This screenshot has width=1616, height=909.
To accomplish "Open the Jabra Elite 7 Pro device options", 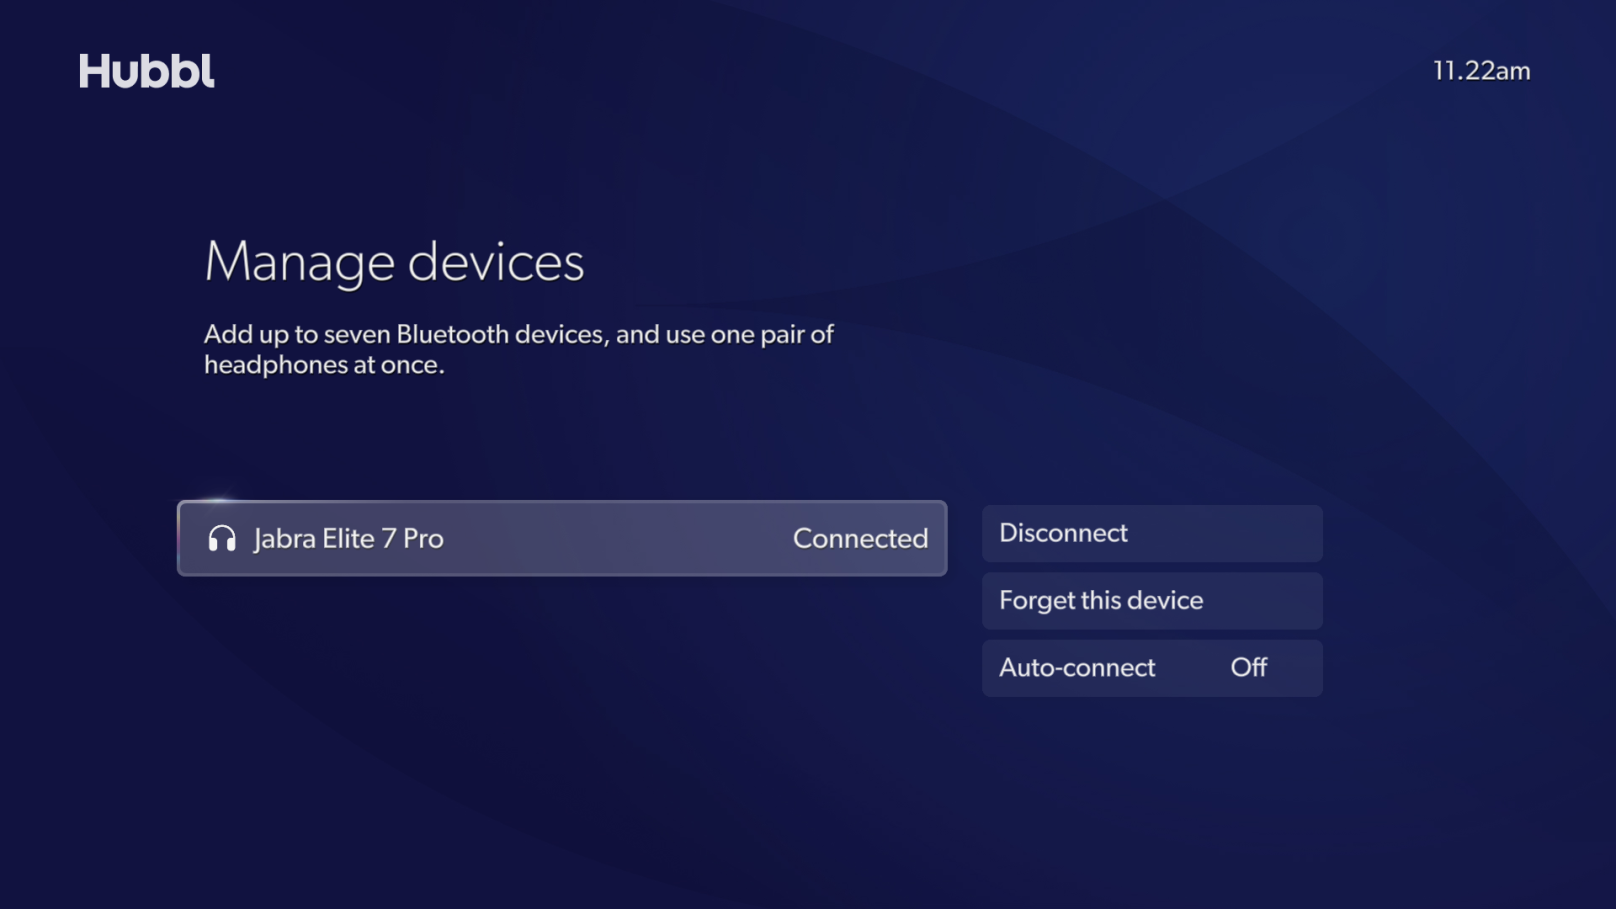I will (x=562, y=538).
